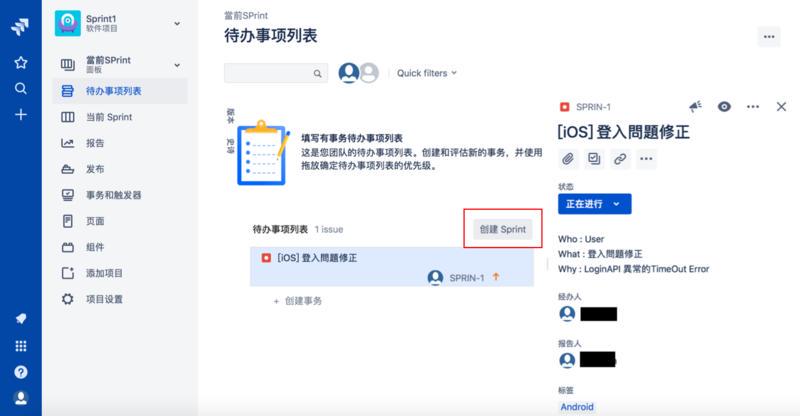
Task: Click the Android label tag
Action: pos(577,407)
